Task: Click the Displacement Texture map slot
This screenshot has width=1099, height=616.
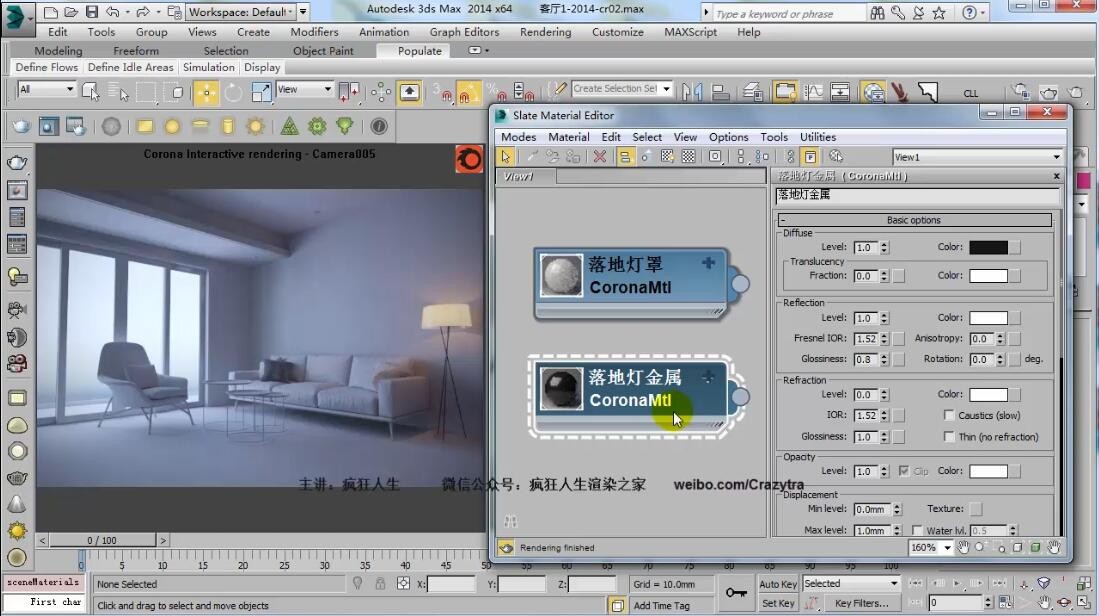Action: point(976,509)
